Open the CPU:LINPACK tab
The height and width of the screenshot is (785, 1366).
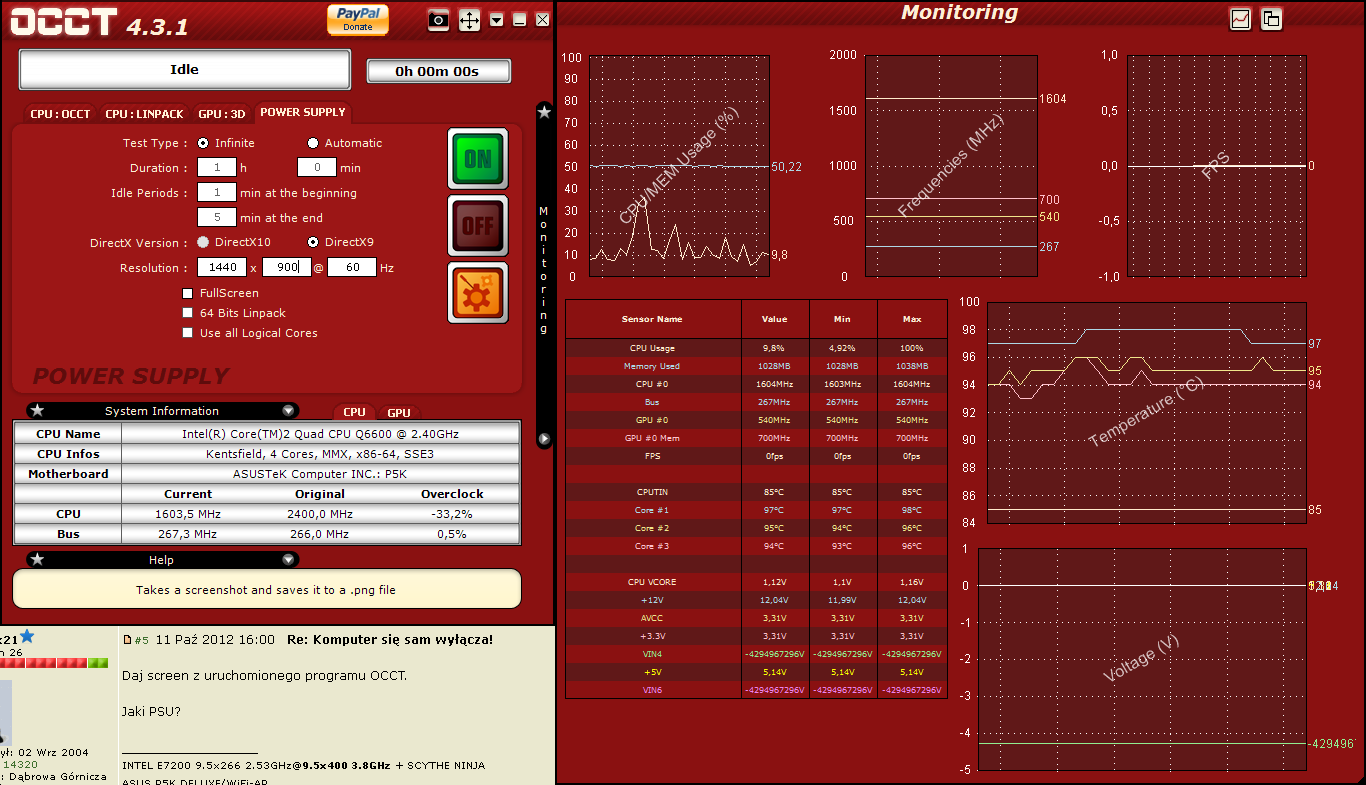[145, 114]
